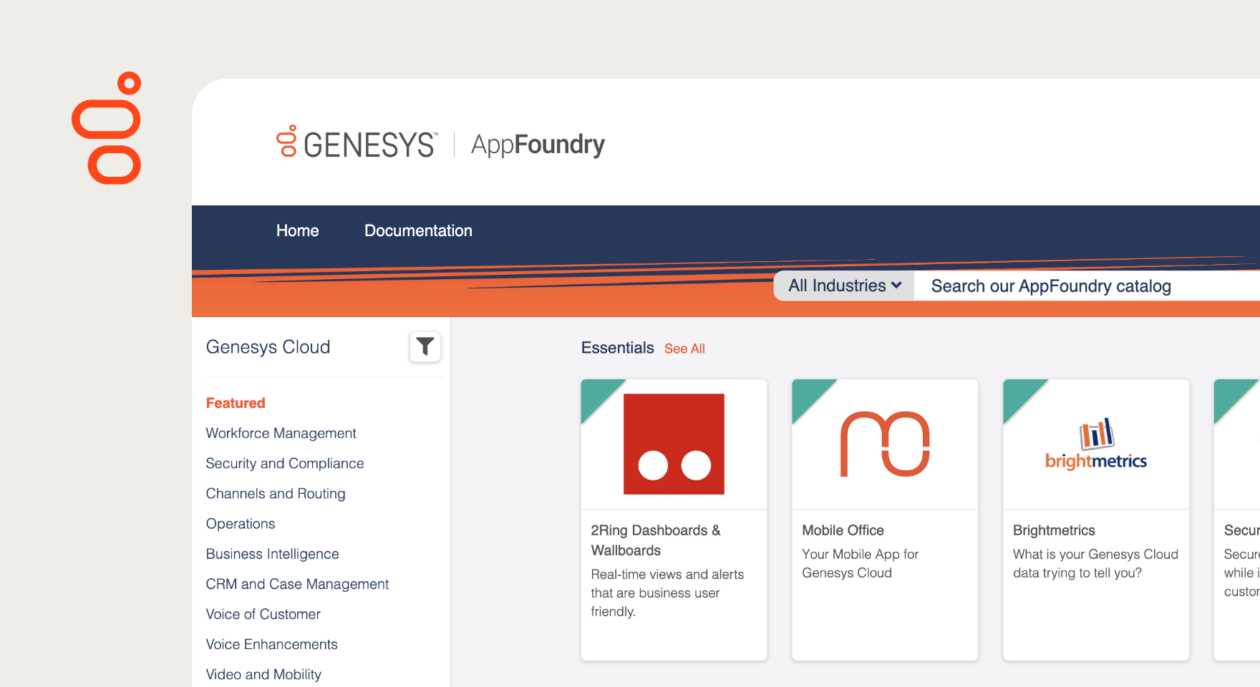Click the Mobile Office card title
This screenshot has width=1260, height=687.
click(843, 530)
